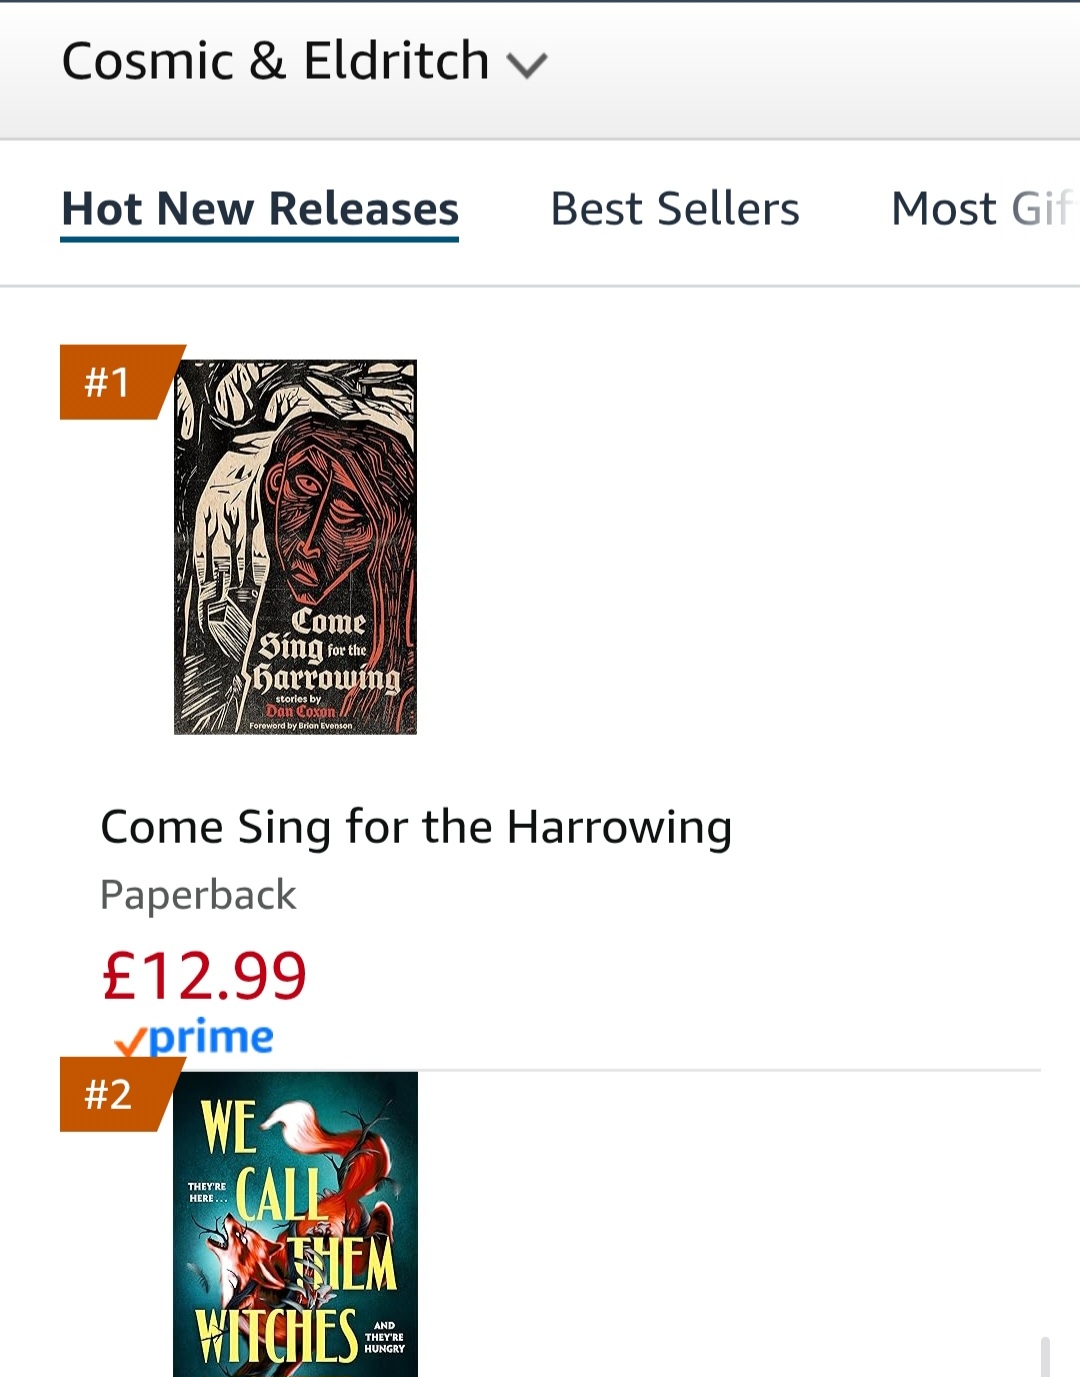Screen dimensions: 1080x1377
Task: Click Dan Coxon's name on the book cover
Action: 300,711
